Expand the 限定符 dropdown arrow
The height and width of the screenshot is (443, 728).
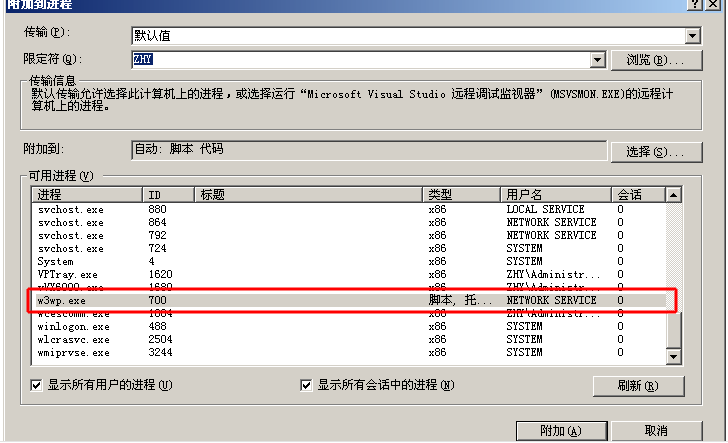pos(598,60)
